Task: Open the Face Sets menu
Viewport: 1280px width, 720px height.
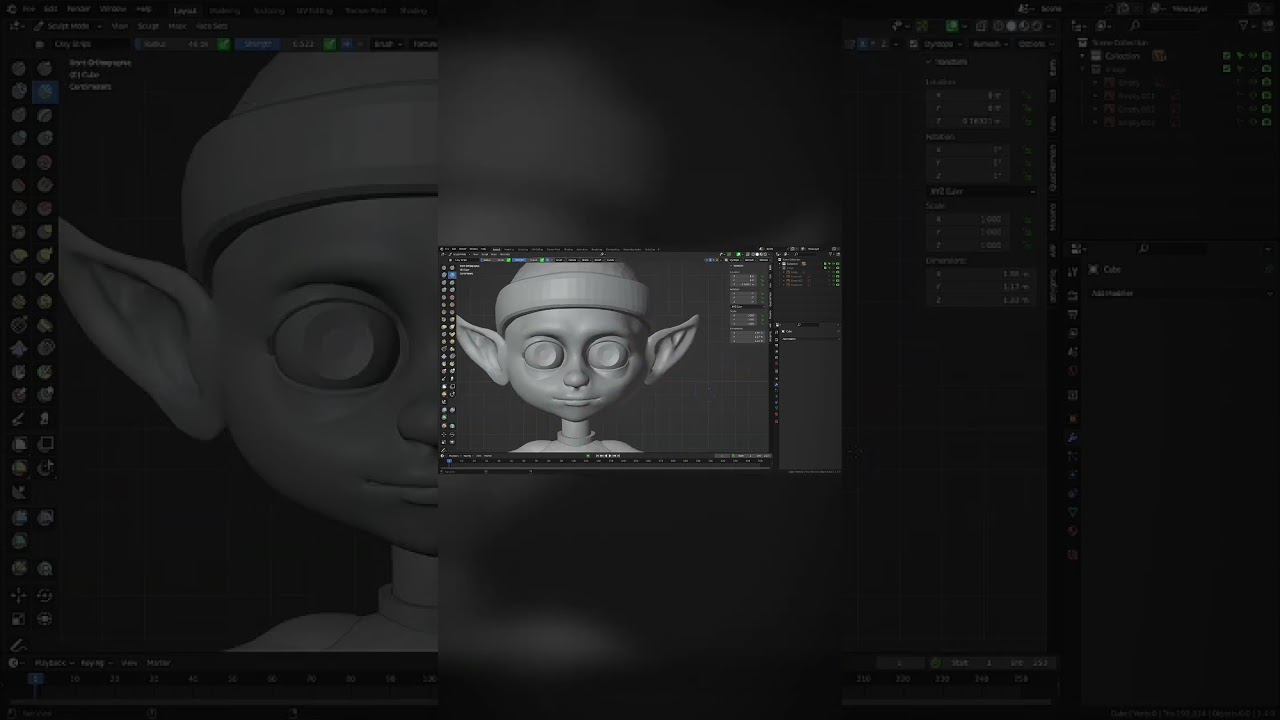Action: 211,26
